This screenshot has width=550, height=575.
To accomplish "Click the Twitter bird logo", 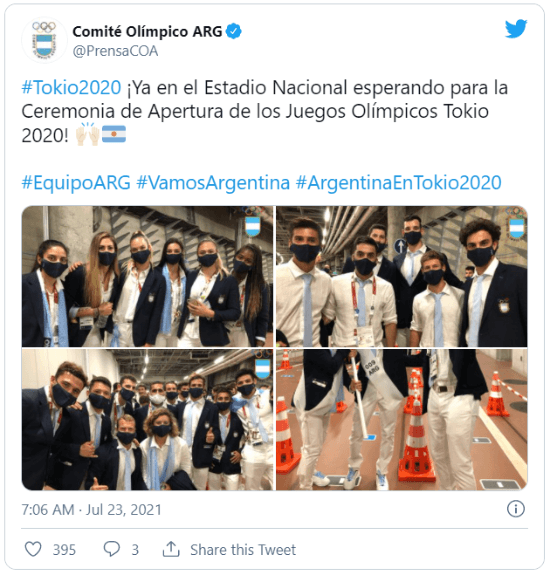I will tap(516, 29).
